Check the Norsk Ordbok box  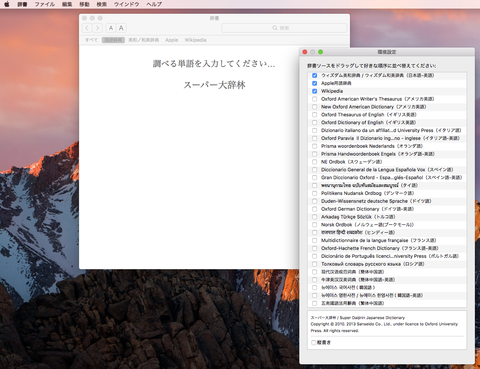(314, 225)
